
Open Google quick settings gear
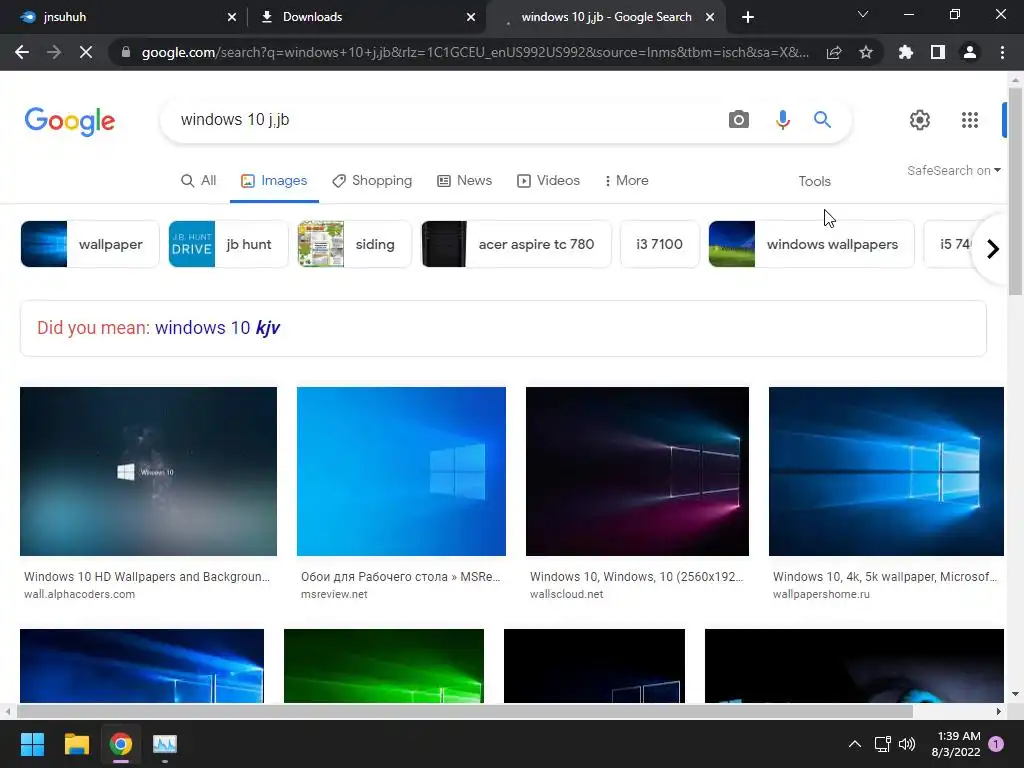920,120
